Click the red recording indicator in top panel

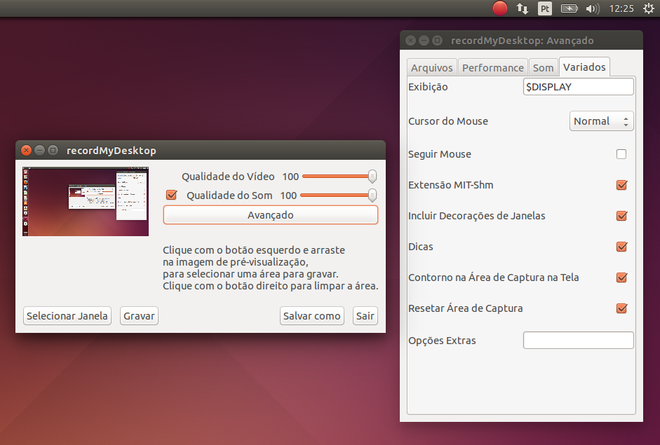pyautogui.click(x=500, y=8)
